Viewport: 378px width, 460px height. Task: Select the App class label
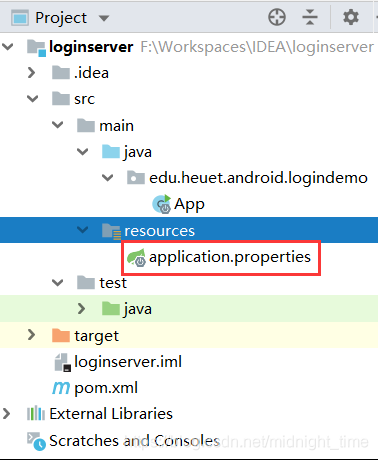189,205
